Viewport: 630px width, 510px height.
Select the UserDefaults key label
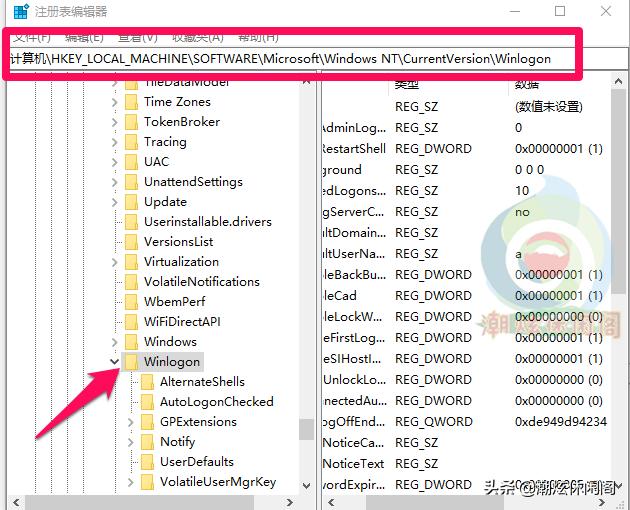pos(196,462)
